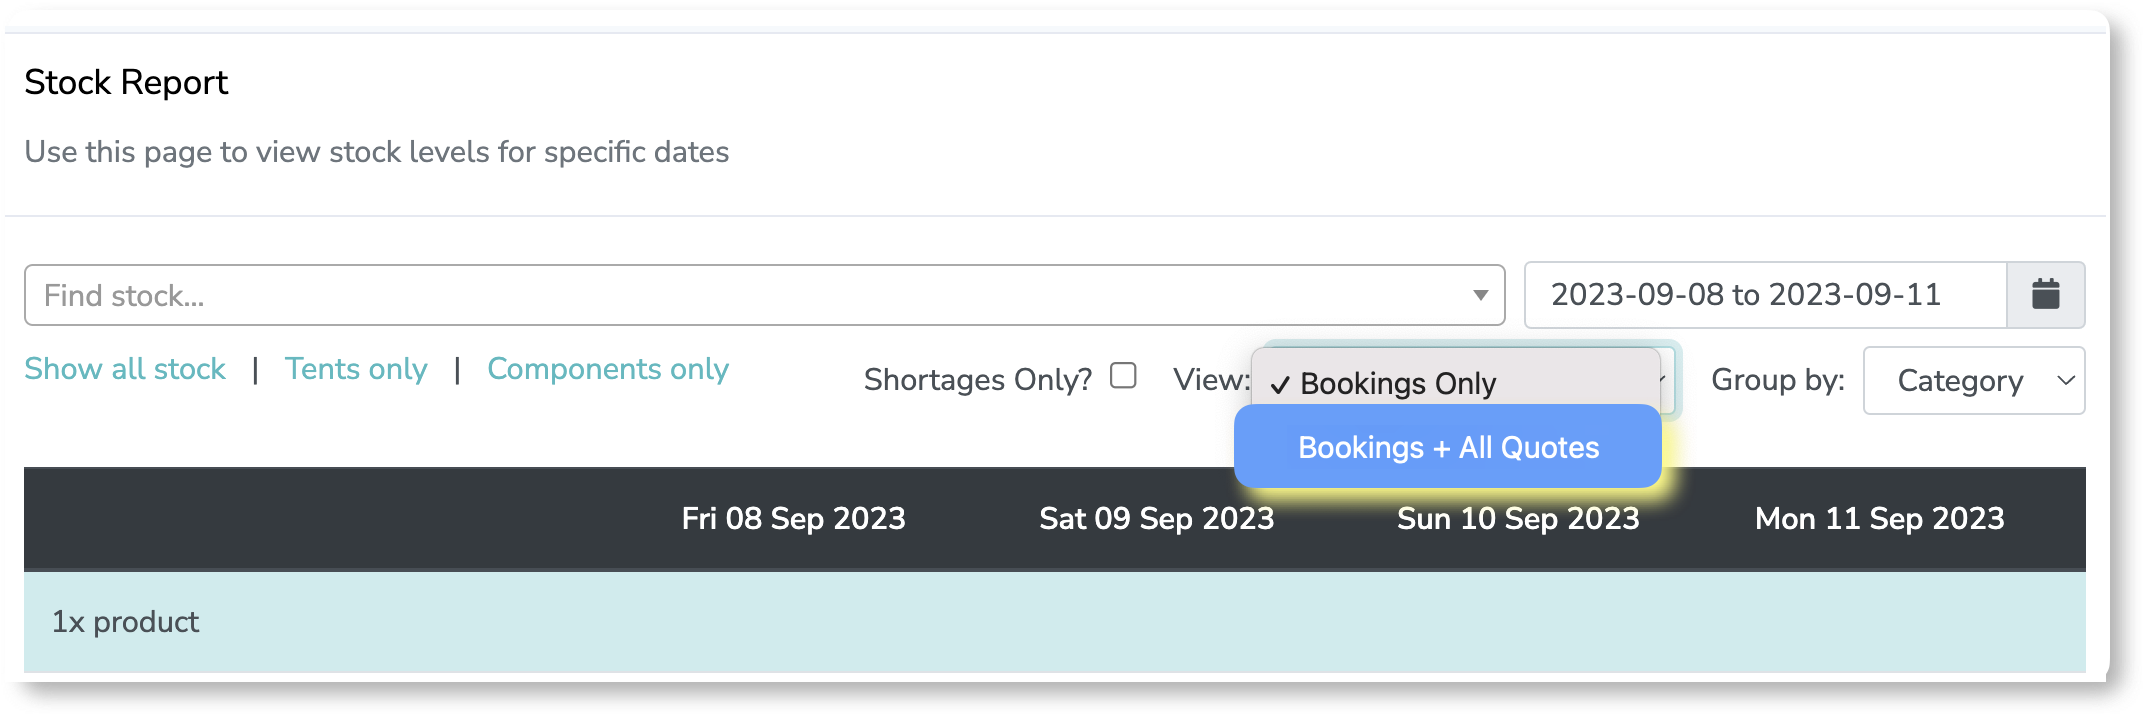Click the Stock Report page heading
This screenshot has width=2144, height=716.
[126, 82]
